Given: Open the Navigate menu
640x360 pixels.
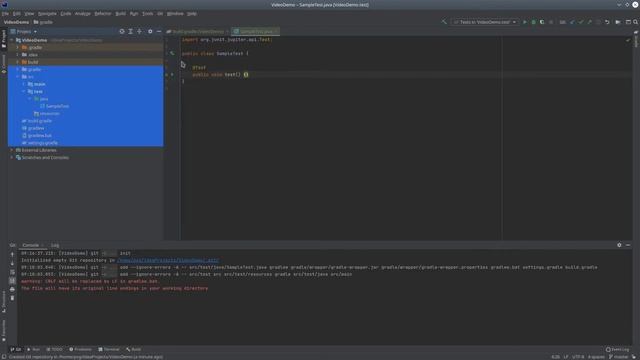Looking at the screenshot, I should click(47, 13).
